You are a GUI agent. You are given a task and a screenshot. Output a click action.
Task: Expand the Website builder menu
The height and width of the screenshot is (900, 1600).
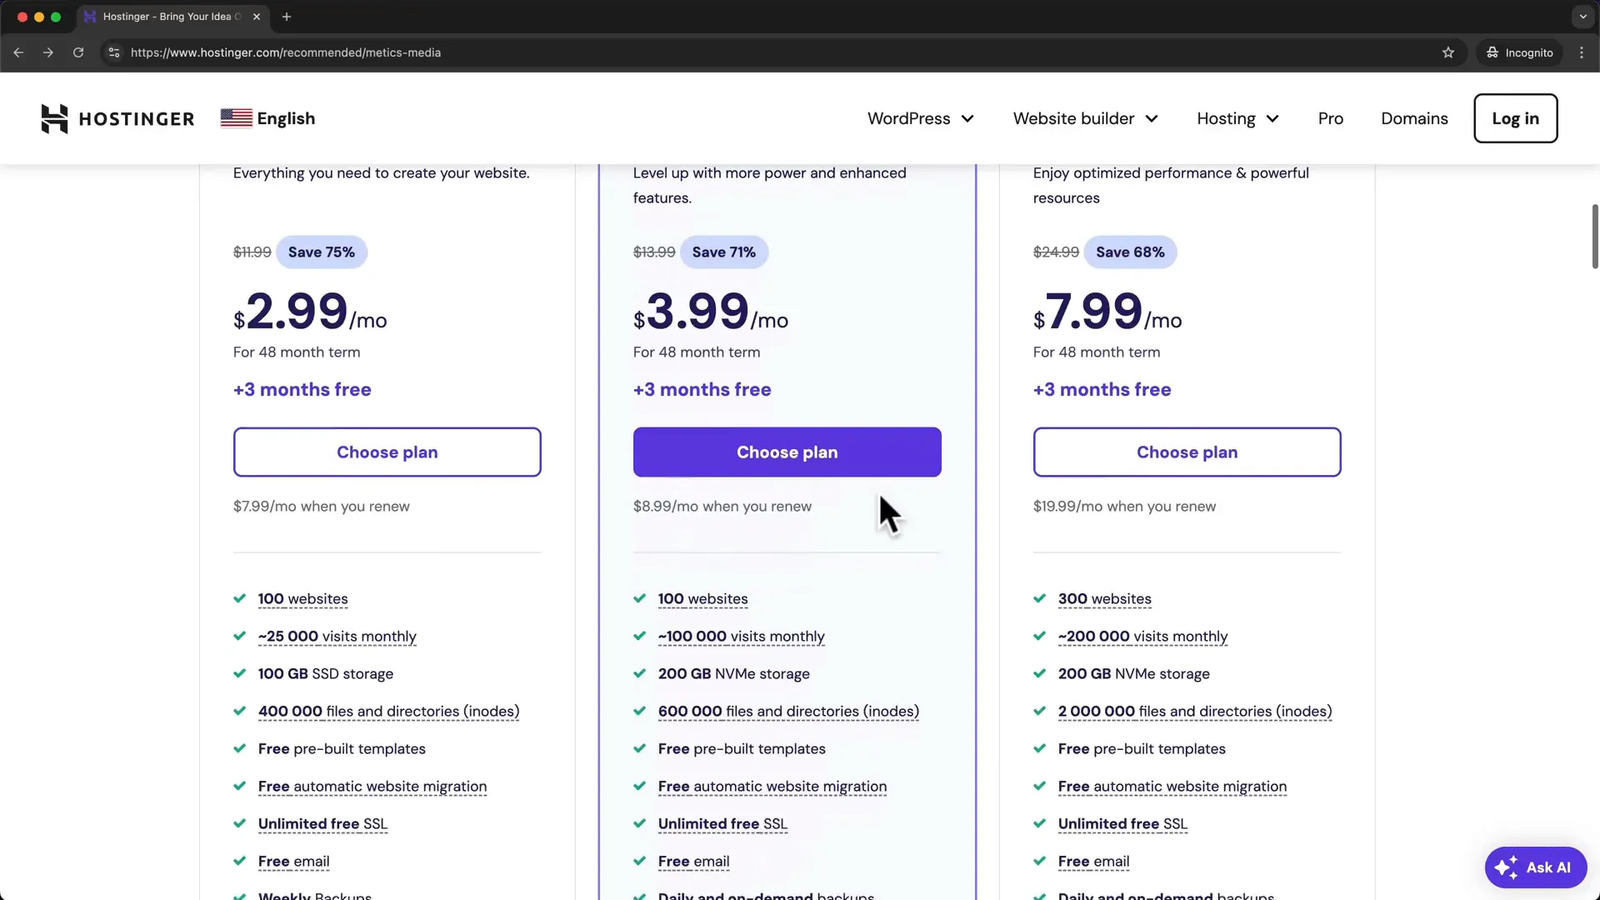pyautogui.click(x=1085, y=118)
